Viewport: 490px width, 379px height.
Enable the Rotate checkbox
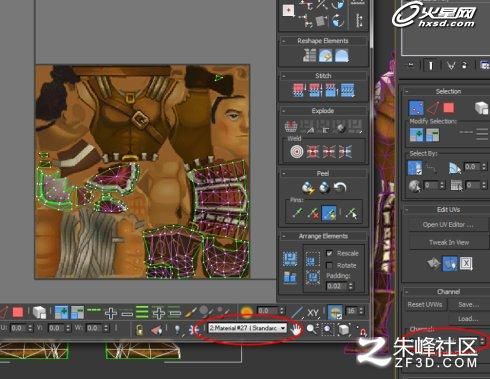[329, 265]
